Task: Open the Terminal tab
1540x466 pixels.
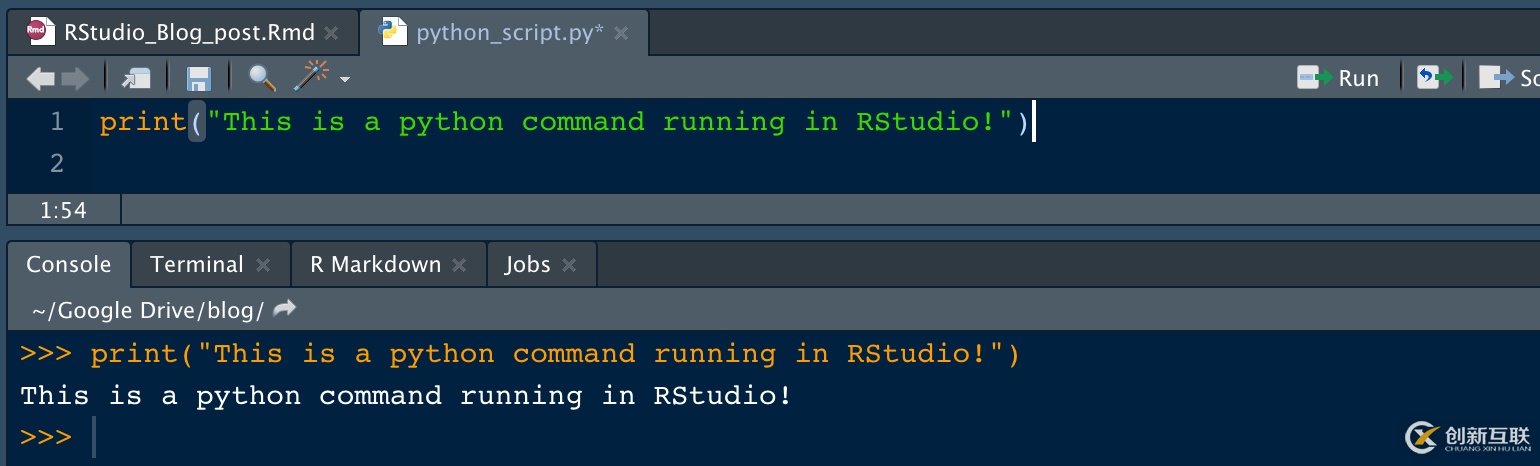Action: click(196, 264)
